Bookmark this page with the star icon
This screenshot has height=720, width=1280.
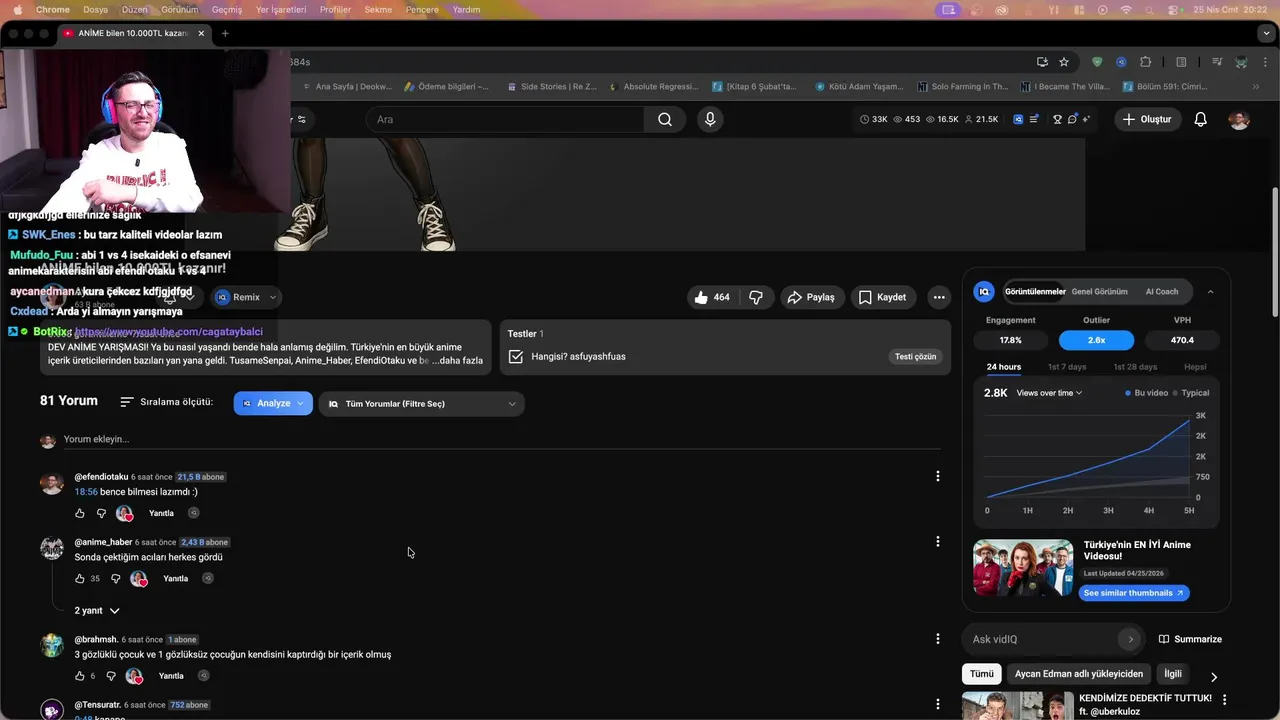pos(1064,62)
